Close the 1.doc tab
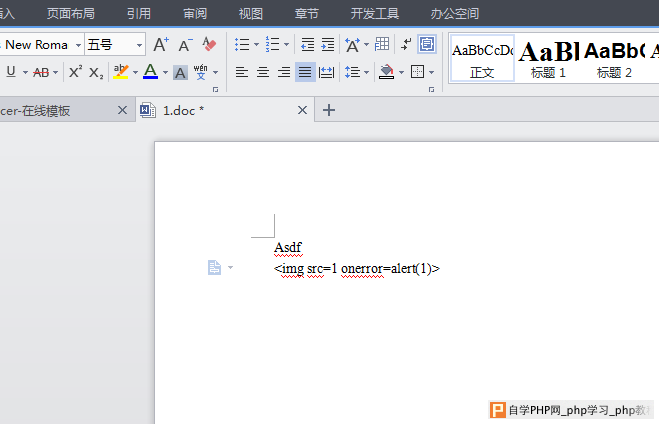Screen dimensions: 659x424 pos(302,110)
